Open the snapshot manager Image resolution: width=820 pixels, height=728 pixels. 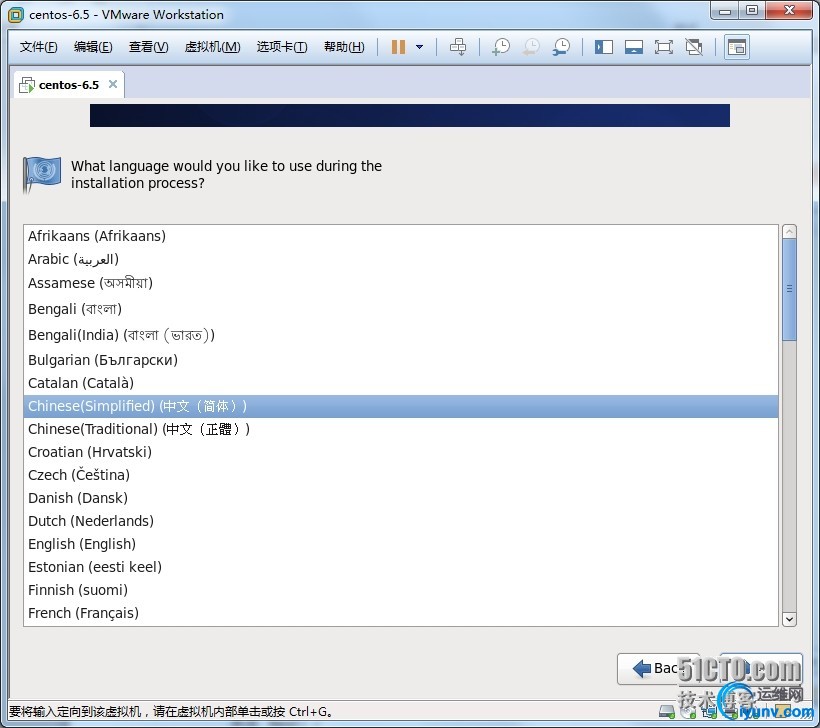(x=562, y=47)
